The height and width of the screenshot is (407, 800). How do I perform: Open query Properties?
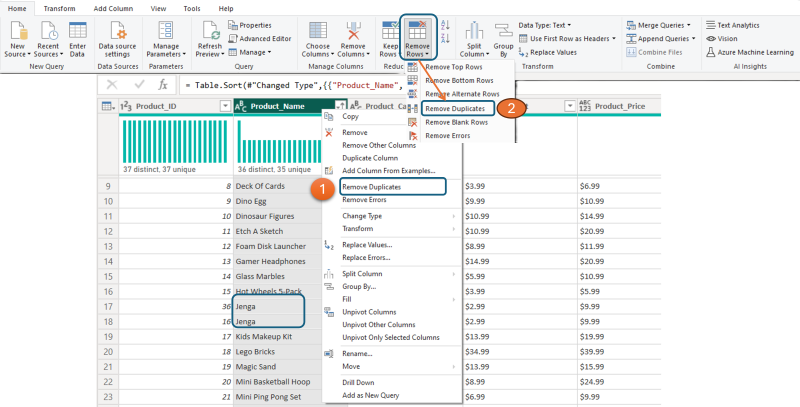(x=250, y=25)
